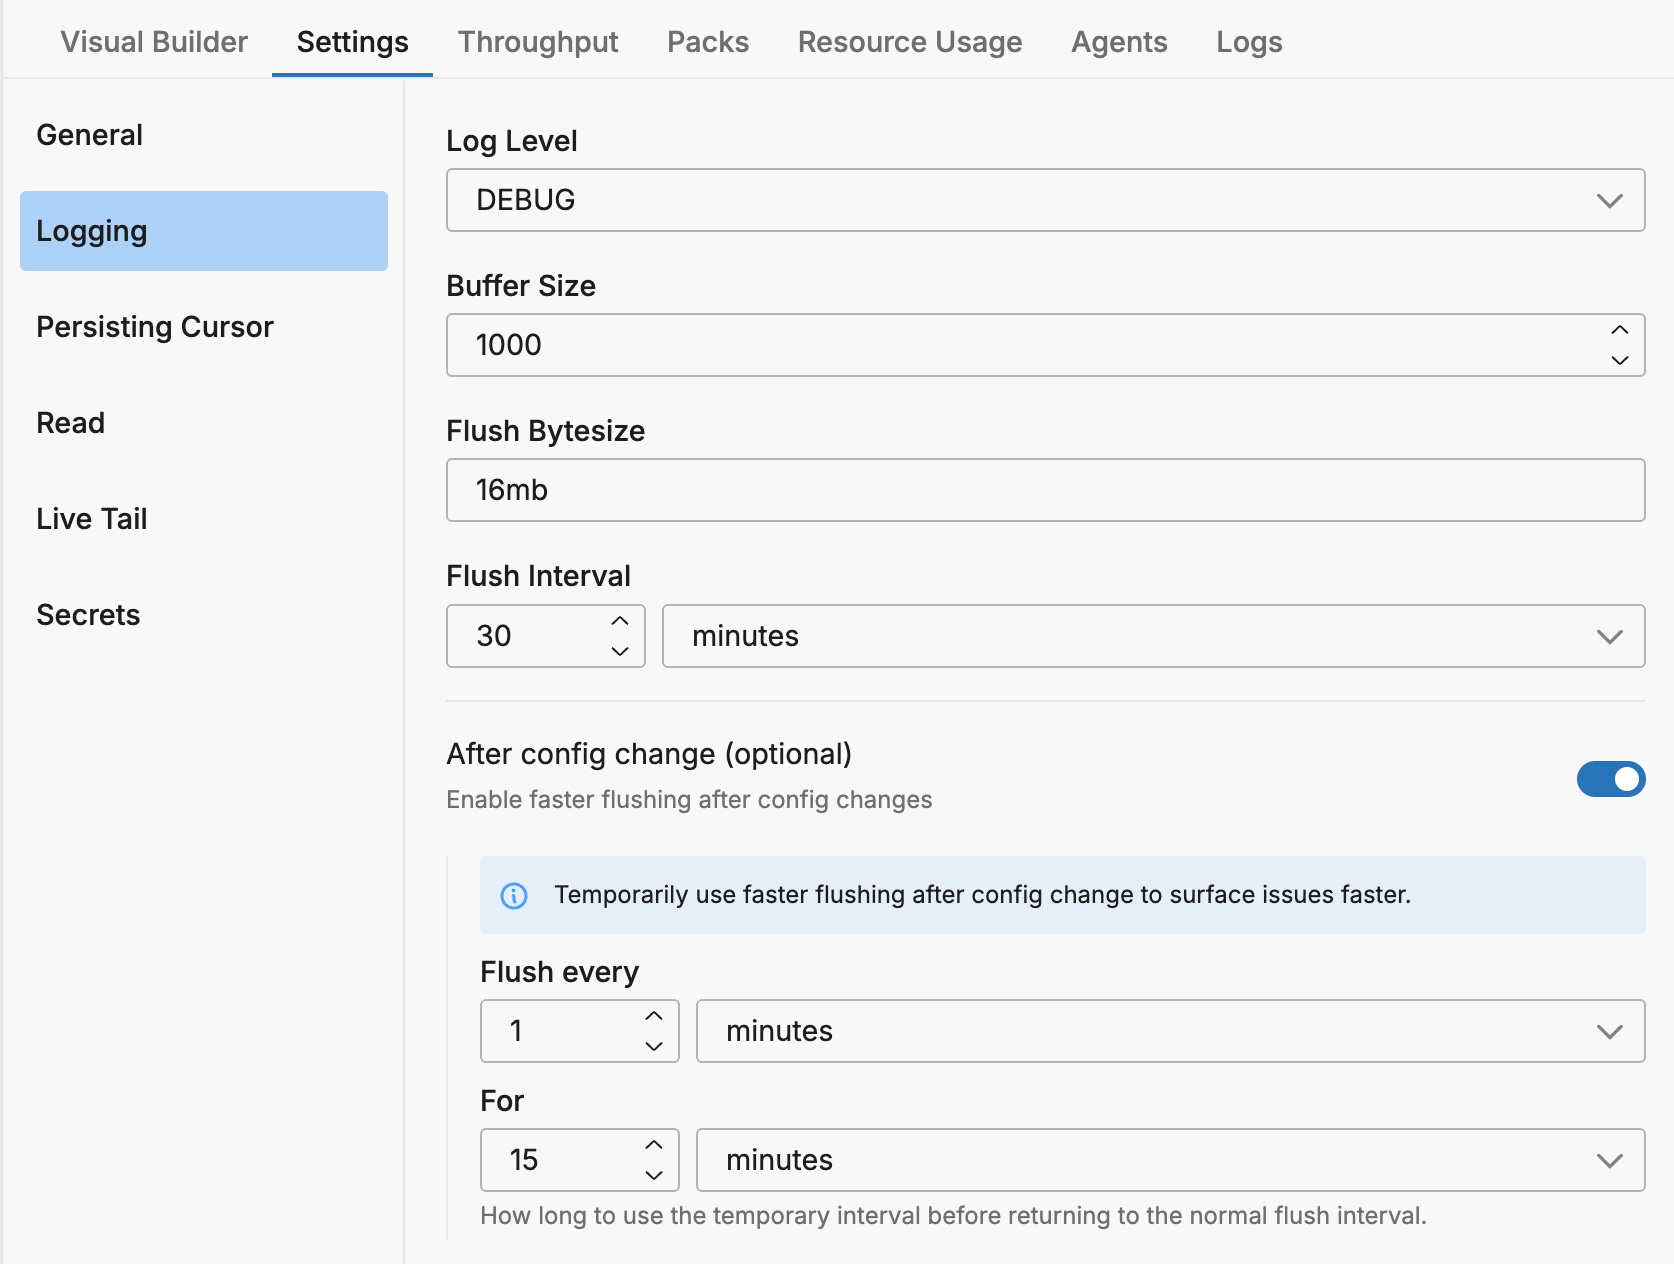Viewport: 1674px width, 1264px height.
Task: Increase Buffer Size with up arrow
Action: click(1619, 330)
